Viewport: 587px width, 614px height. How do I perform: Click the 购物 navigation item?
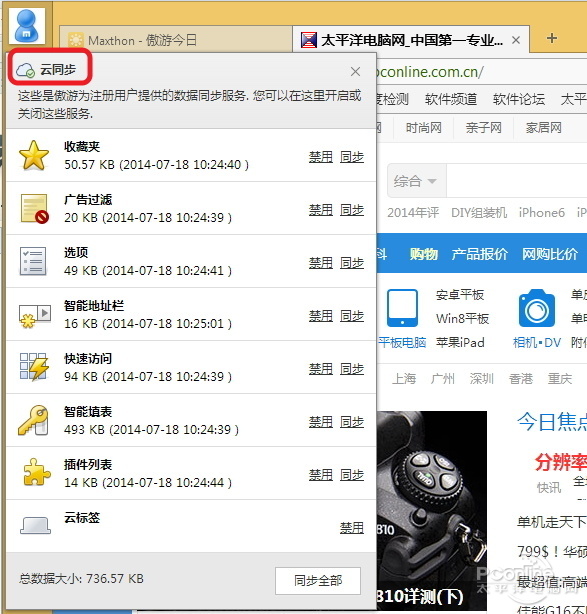tap(423, 254)
